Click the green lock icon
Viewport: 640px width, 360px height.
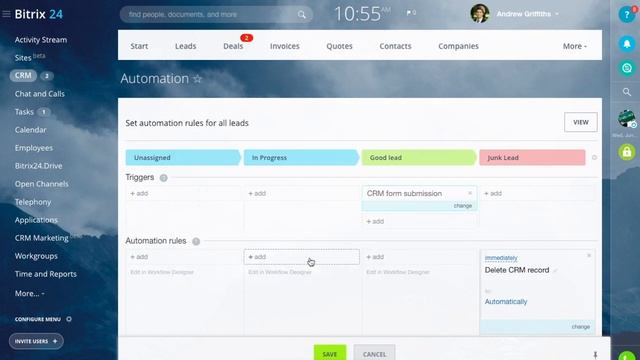click(627, 152)
